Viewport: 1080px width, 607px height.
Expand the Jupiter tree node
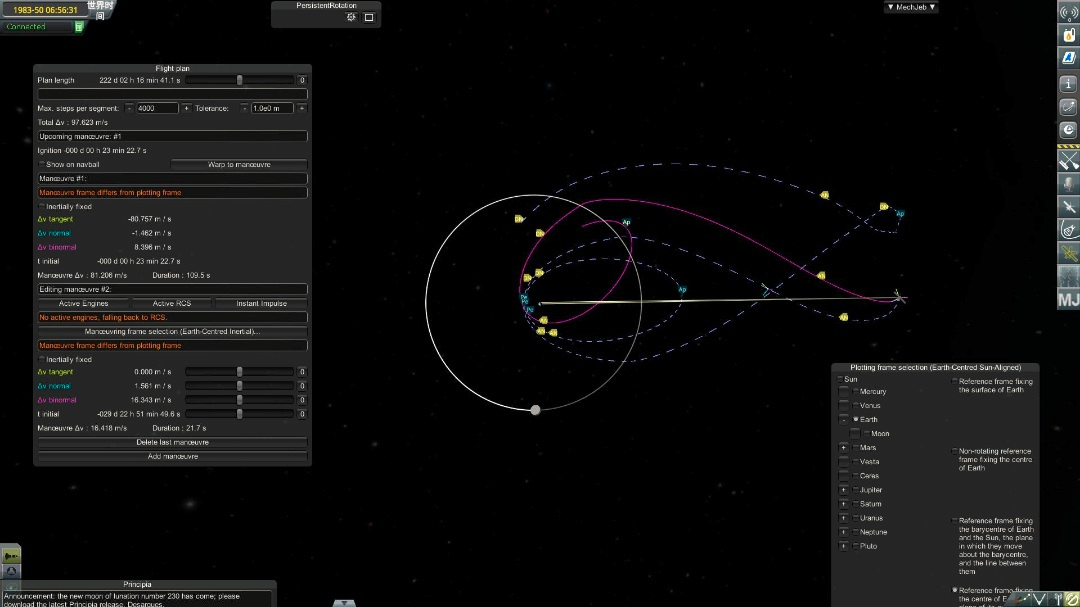844,490
